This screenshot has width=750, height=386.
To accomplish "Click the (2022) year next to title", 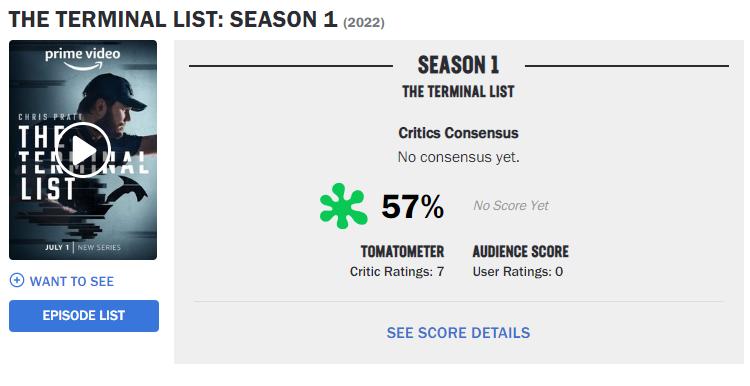I will (x=364, y=22).
